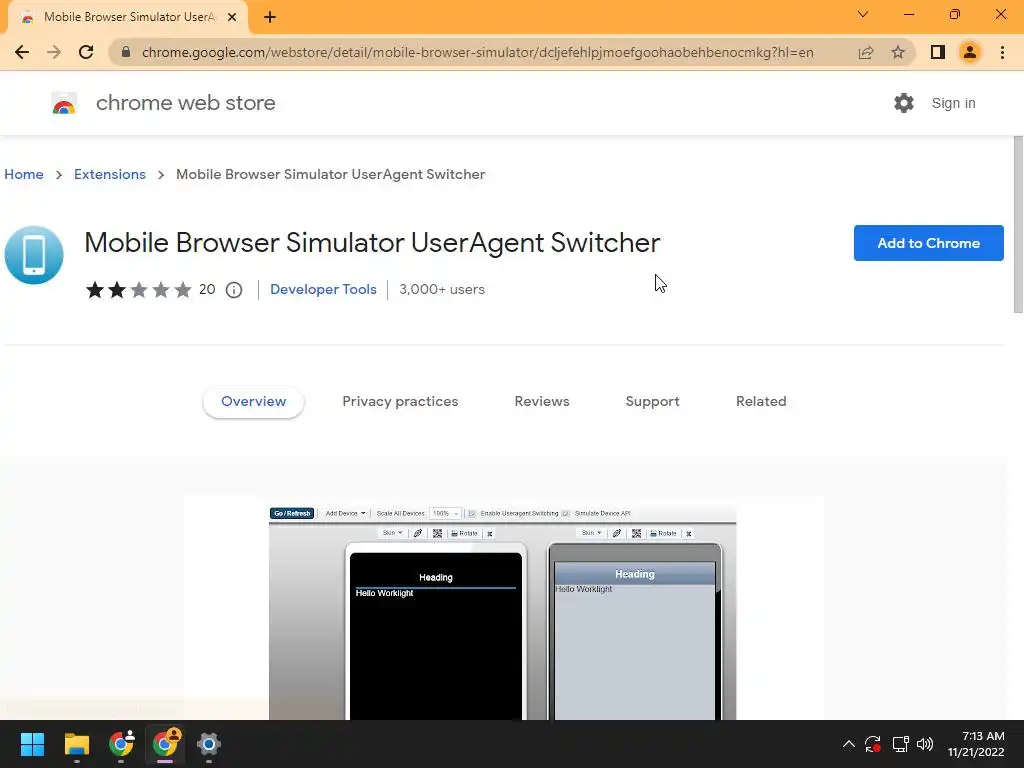Show hidden system tray icons

(848, 744)
